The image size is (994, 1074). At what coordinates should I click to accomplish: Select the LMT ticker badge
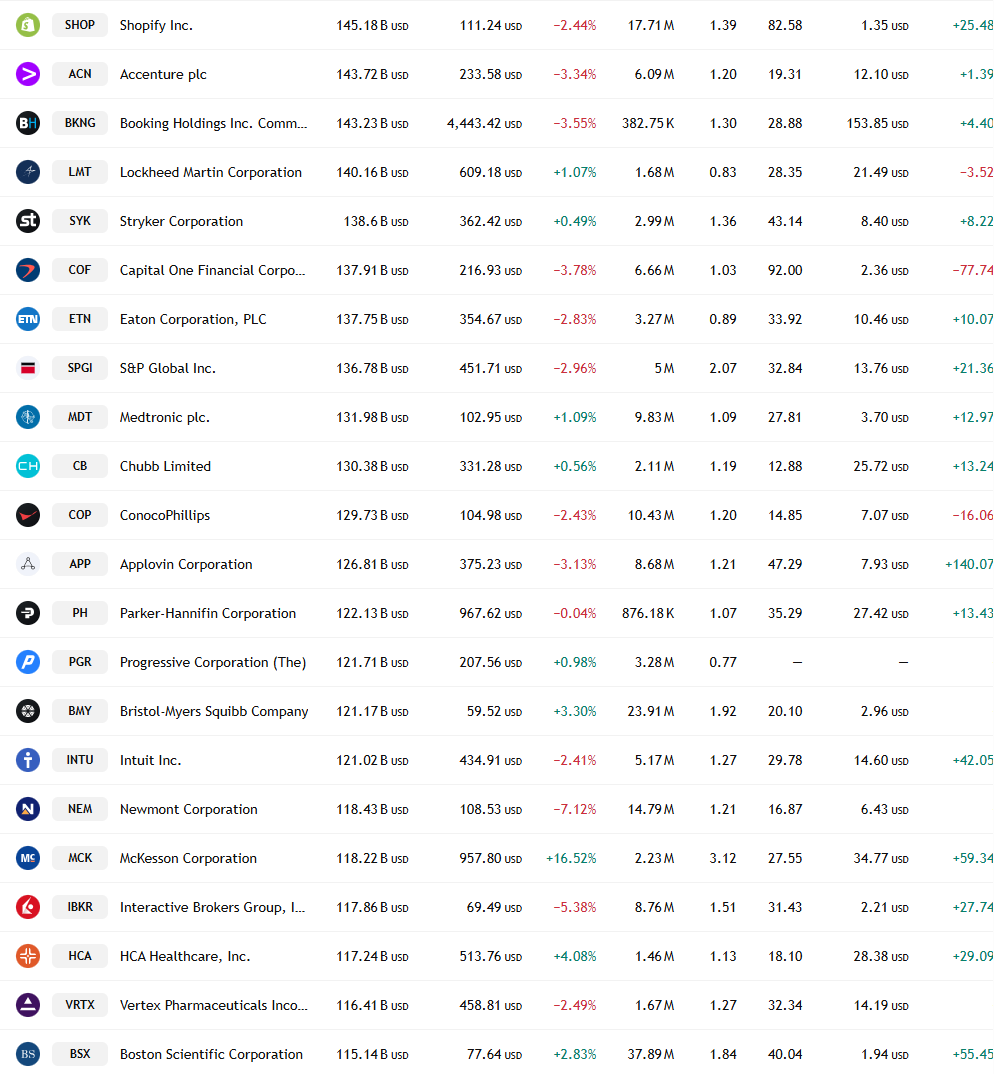[79, 172]
